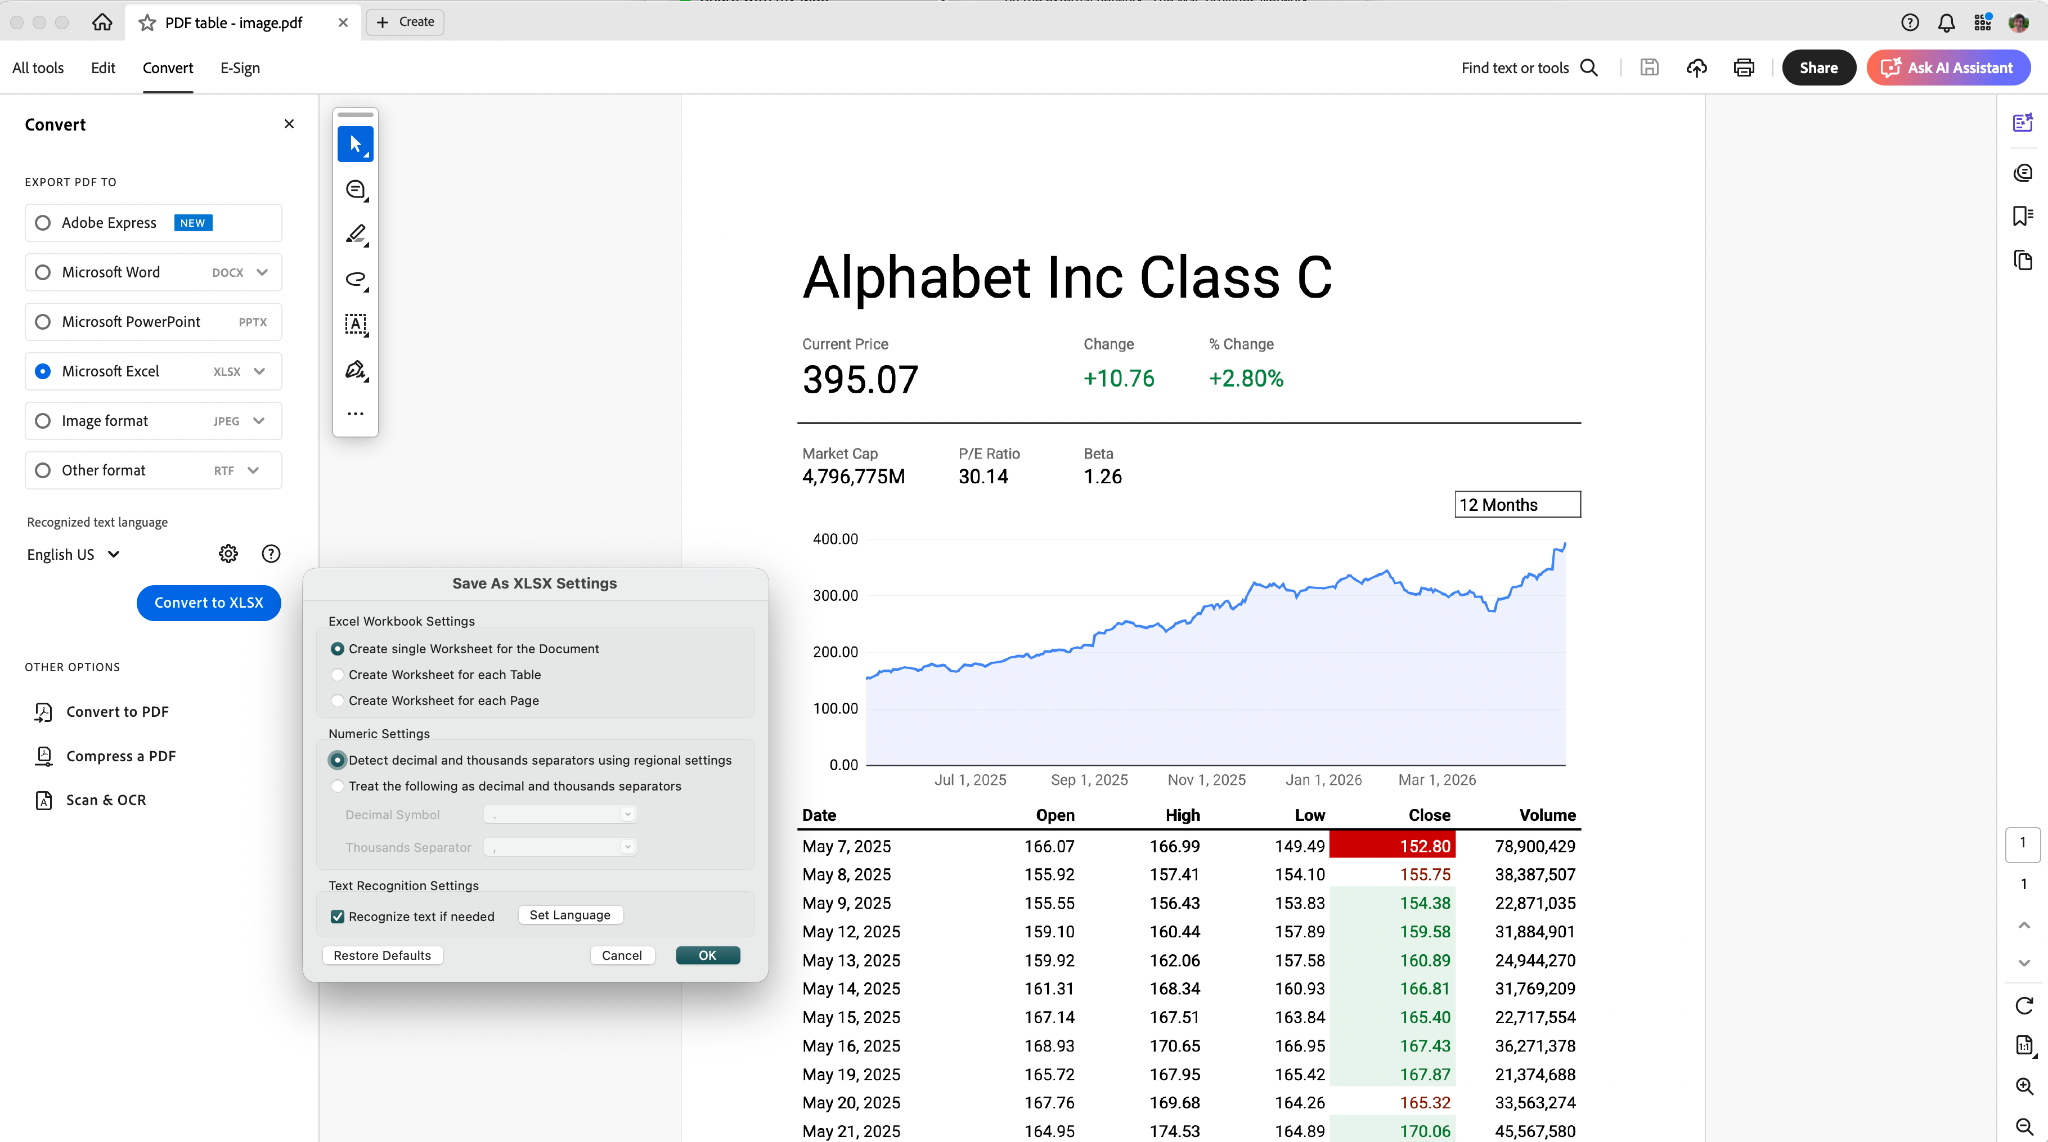Screen dimensions: 2048x1142
Task: Open the Thousands Separator dropdown
Action: coord(560,847)
